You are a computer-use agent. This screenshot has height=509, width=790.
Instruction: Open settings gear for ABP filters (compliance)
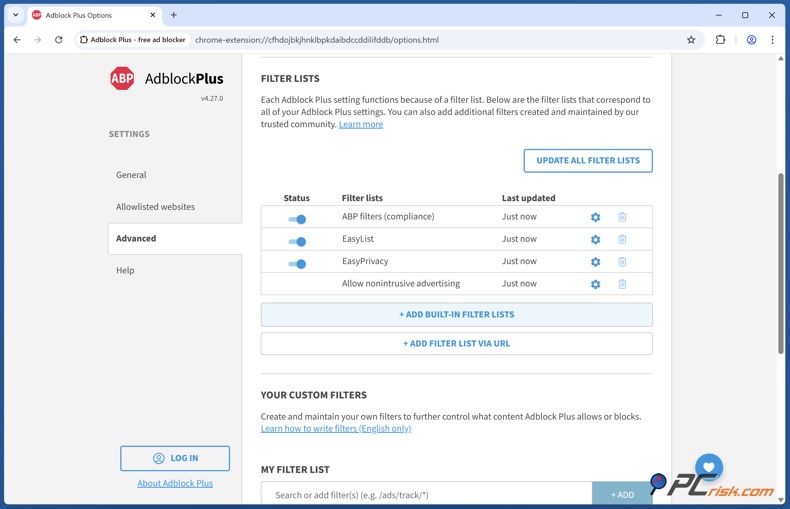tap(595, 217)
